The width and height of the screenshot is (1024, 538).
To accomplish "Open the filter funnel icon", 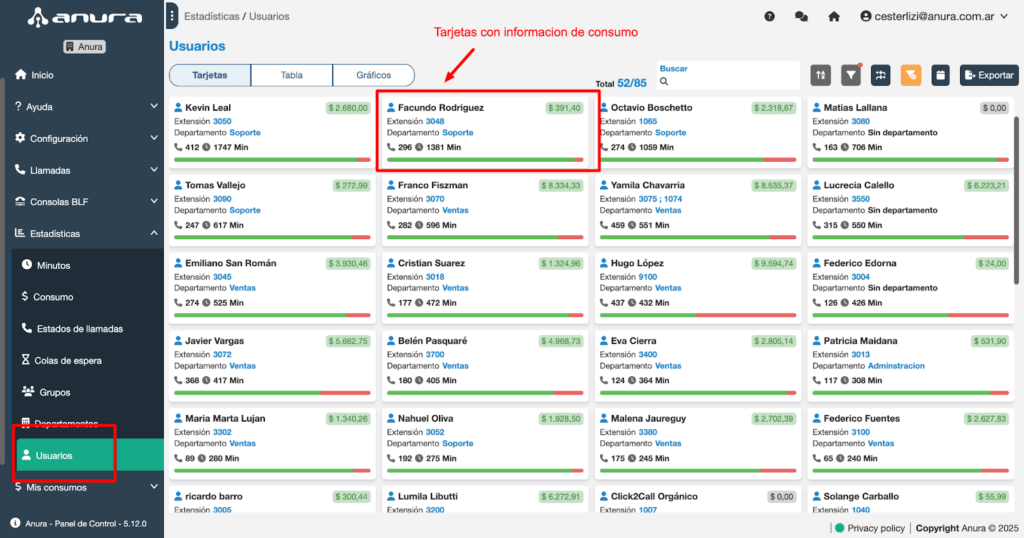I will (x=851, y=75).
